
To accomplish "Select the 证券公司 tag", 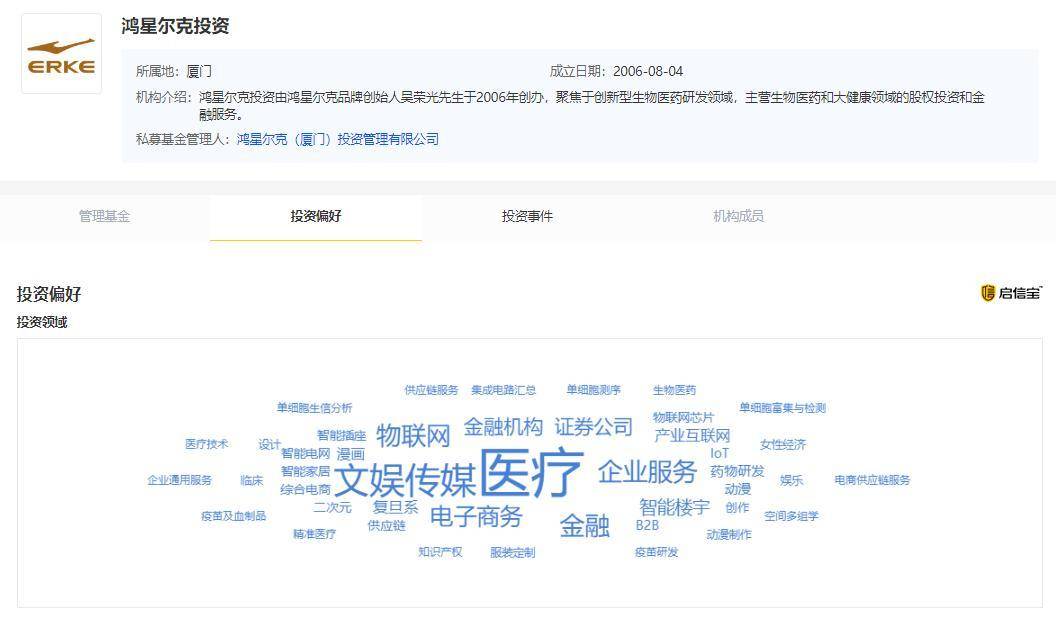I will pos(593,426).
